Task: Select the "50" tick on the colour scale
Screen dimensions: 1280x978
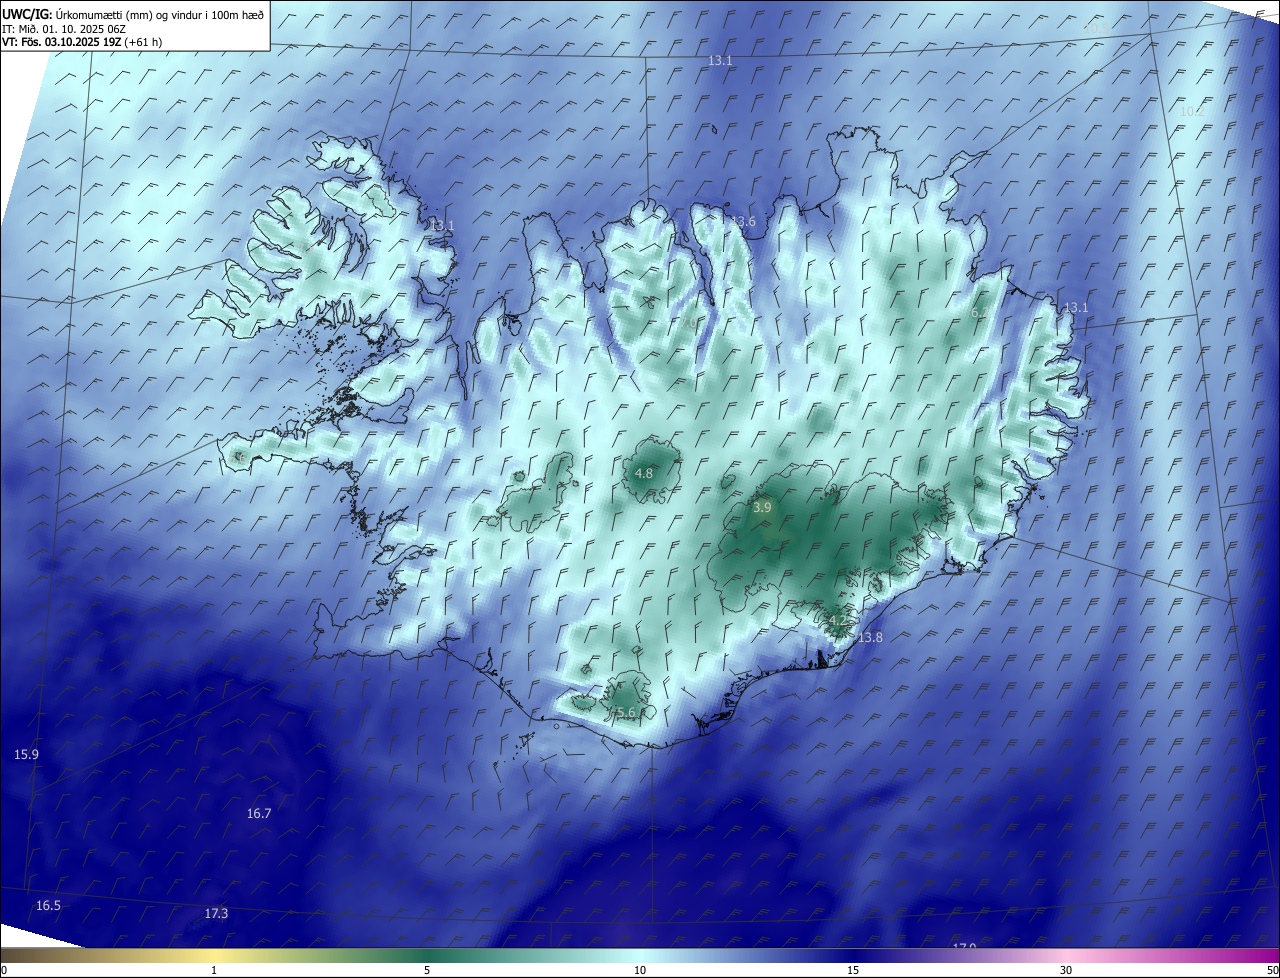Action: coord(1272,970)
